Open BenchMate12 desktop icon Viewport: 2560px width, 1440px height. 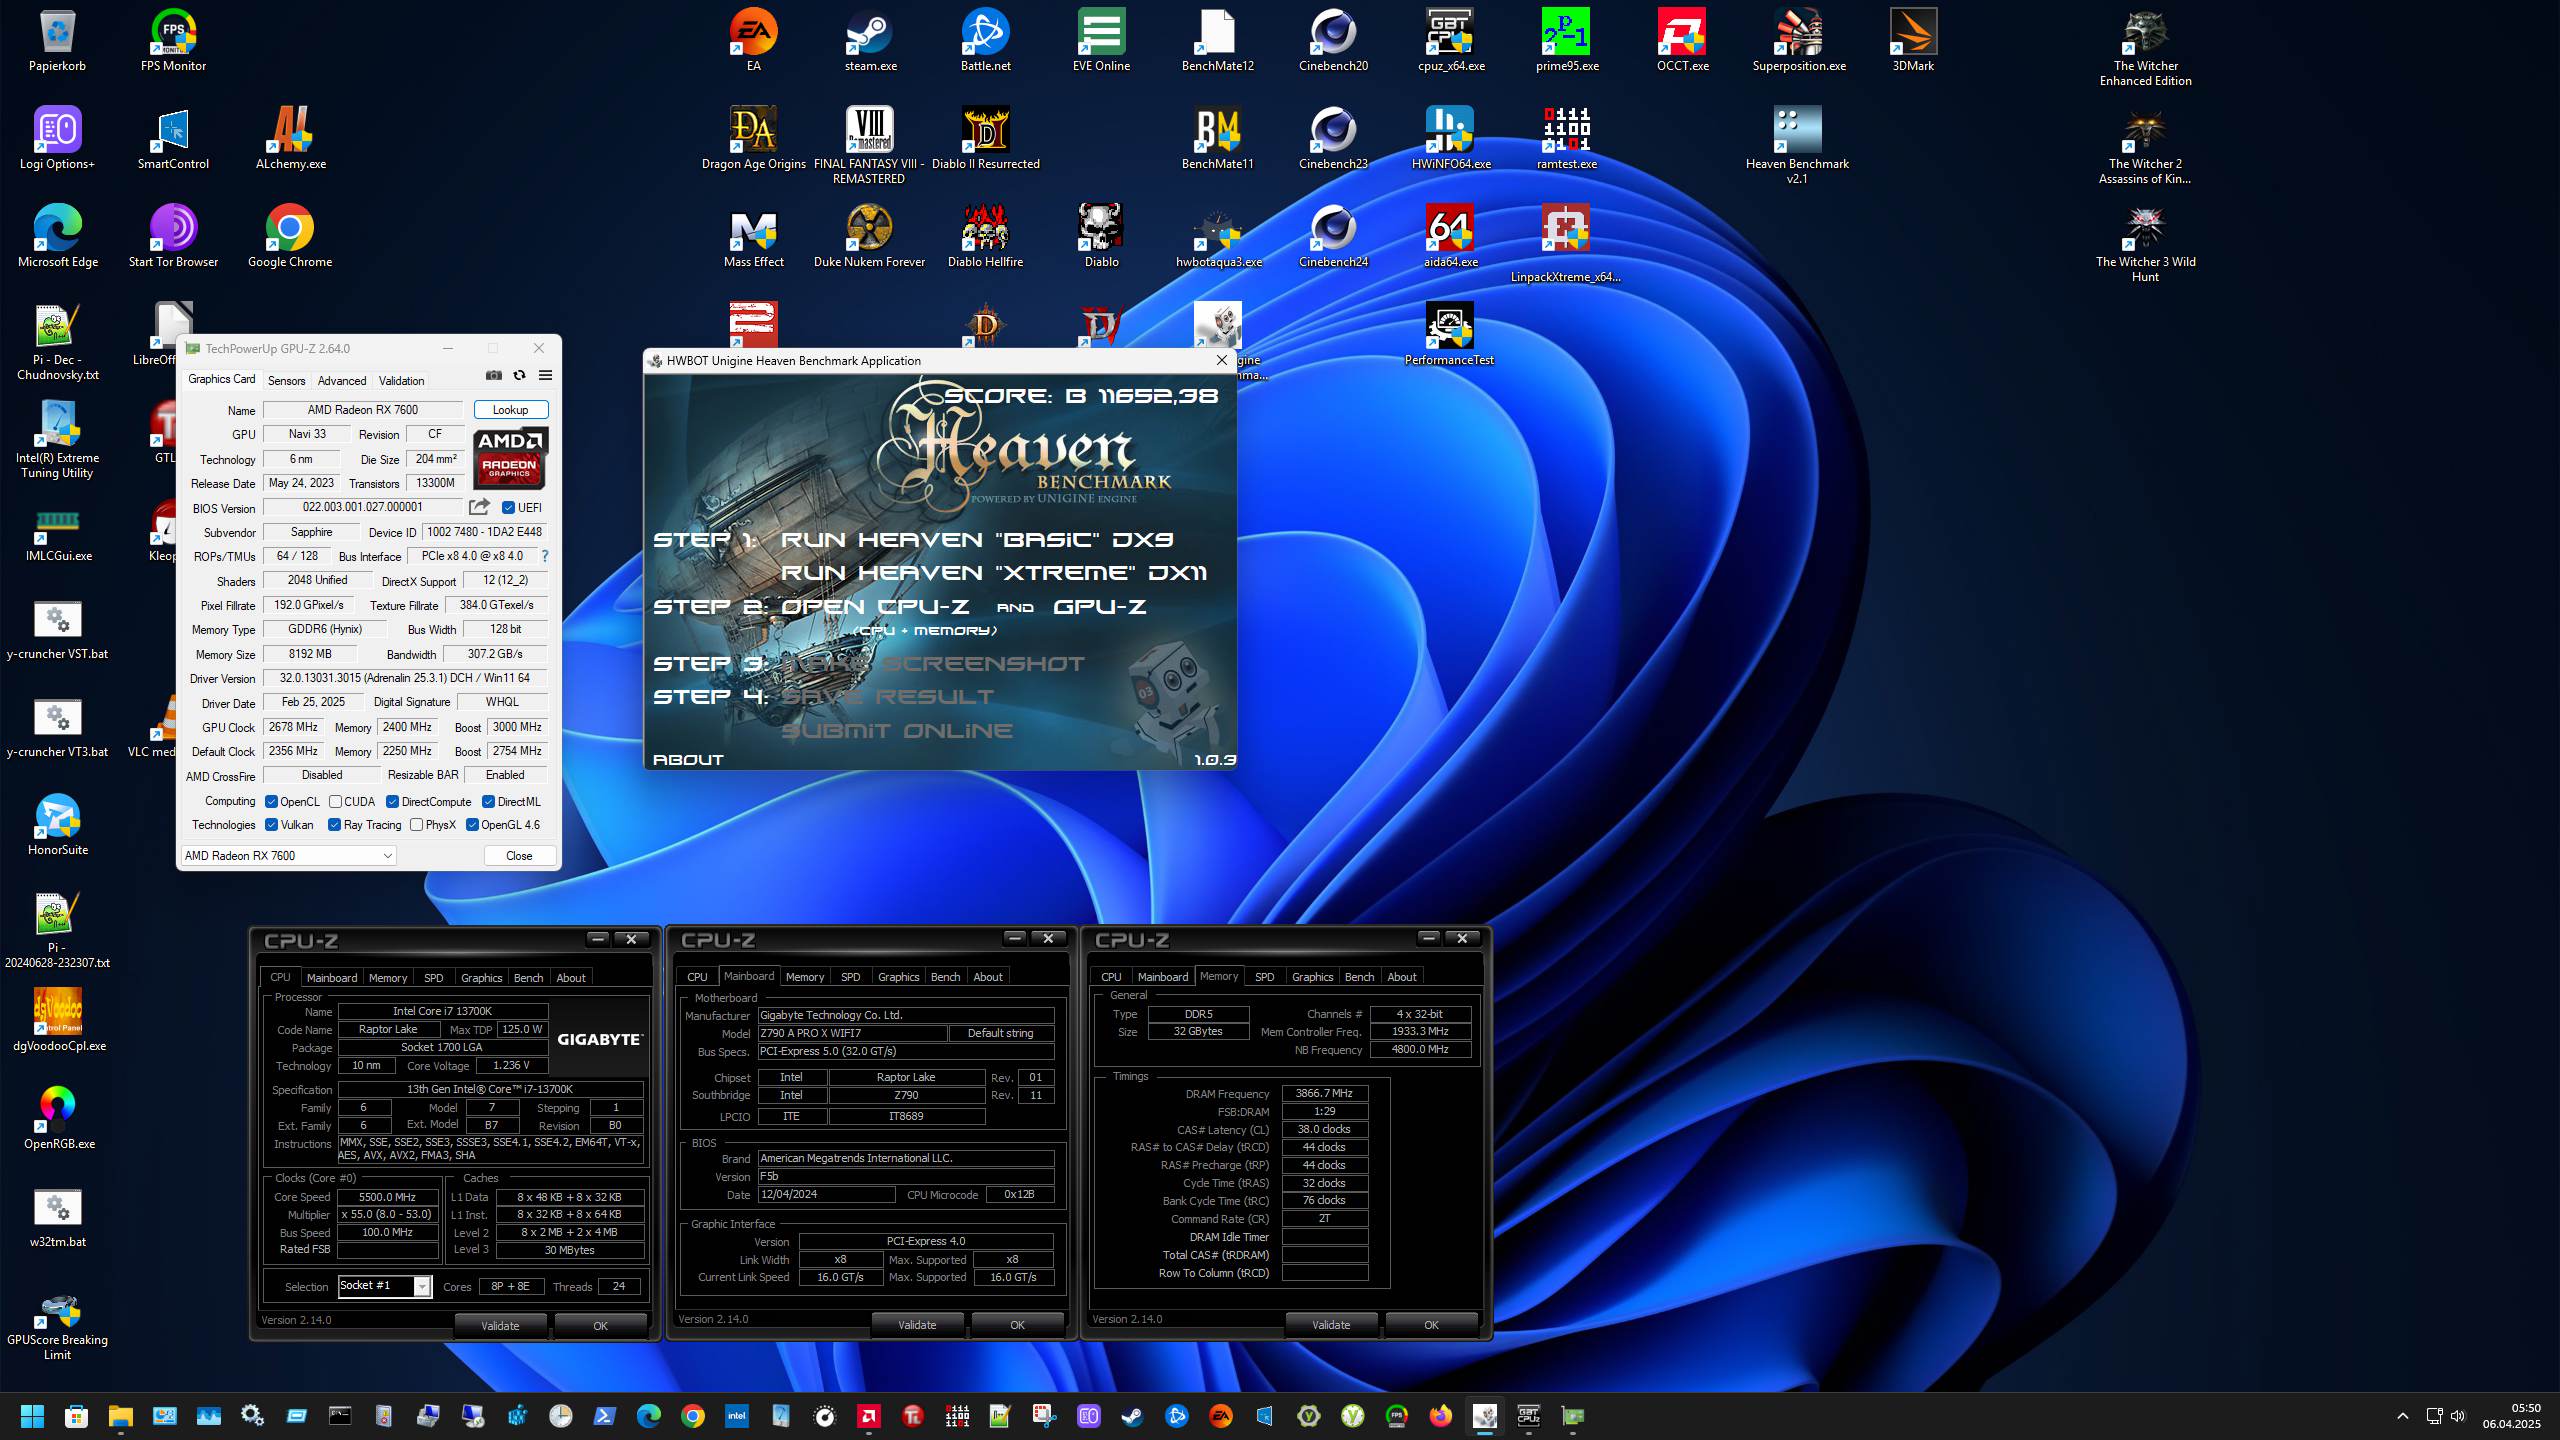[x=1217, y=40]
